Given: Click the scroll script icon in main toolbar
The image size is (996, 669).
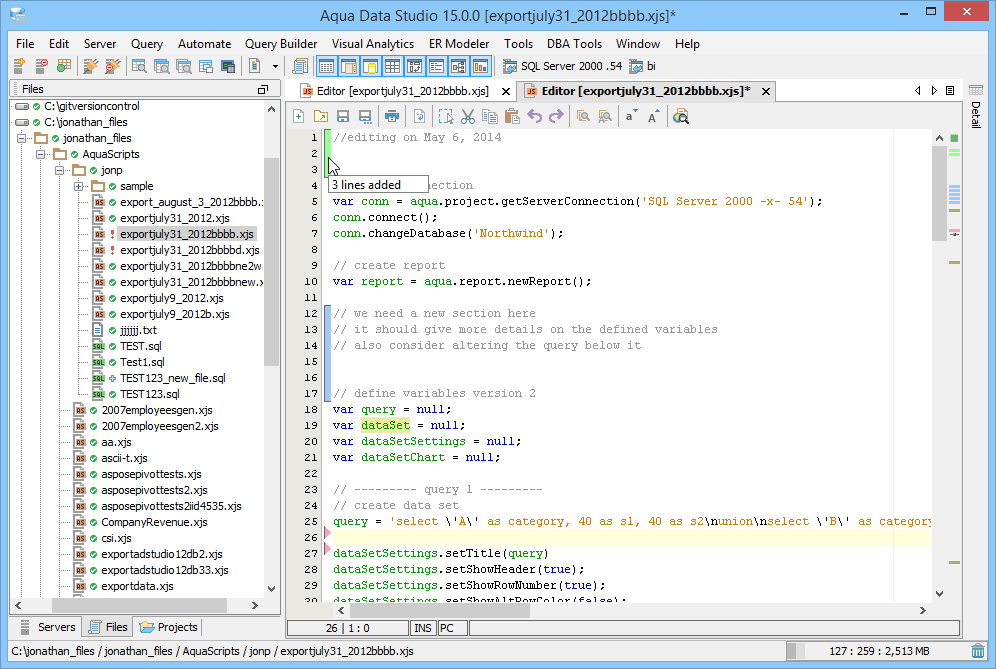Looking at the screenshot, I should pyautogui.click(x=299, y=65).
